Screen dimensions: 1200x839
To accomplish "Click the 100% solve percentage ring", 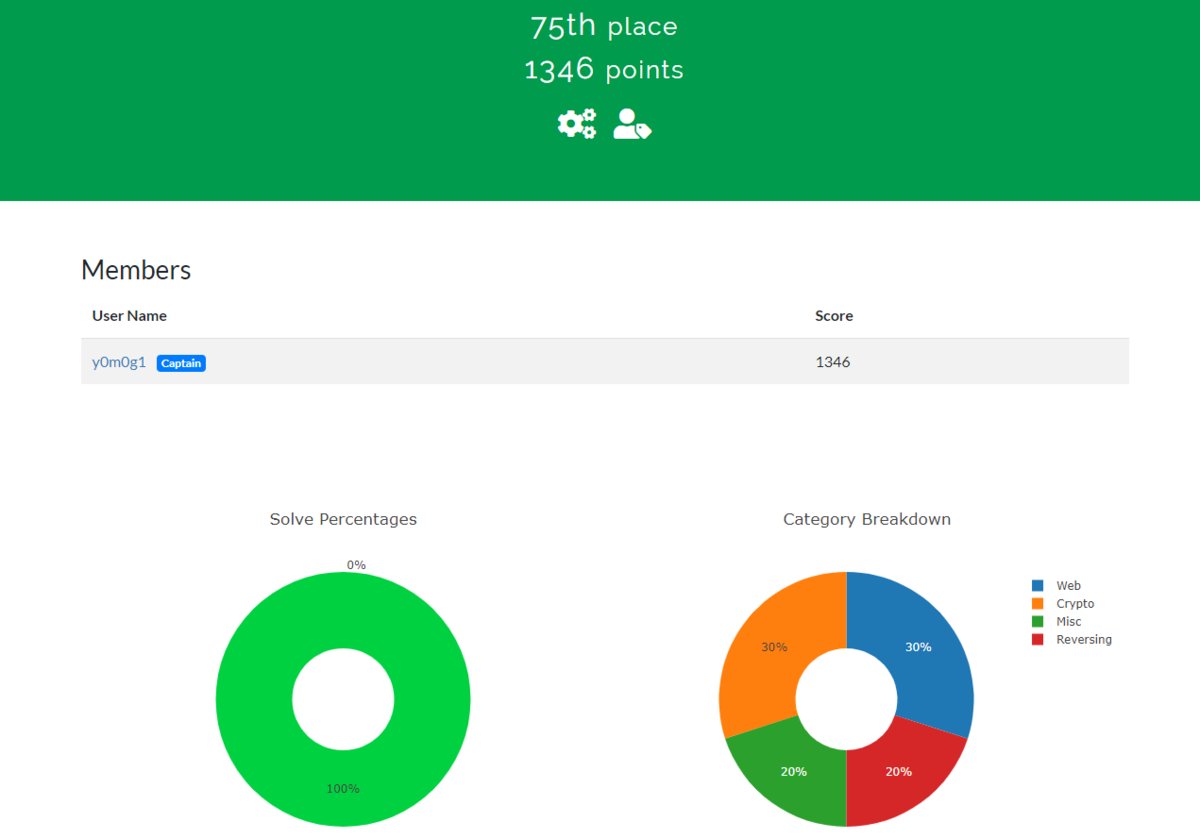I will tap(343, 788).
